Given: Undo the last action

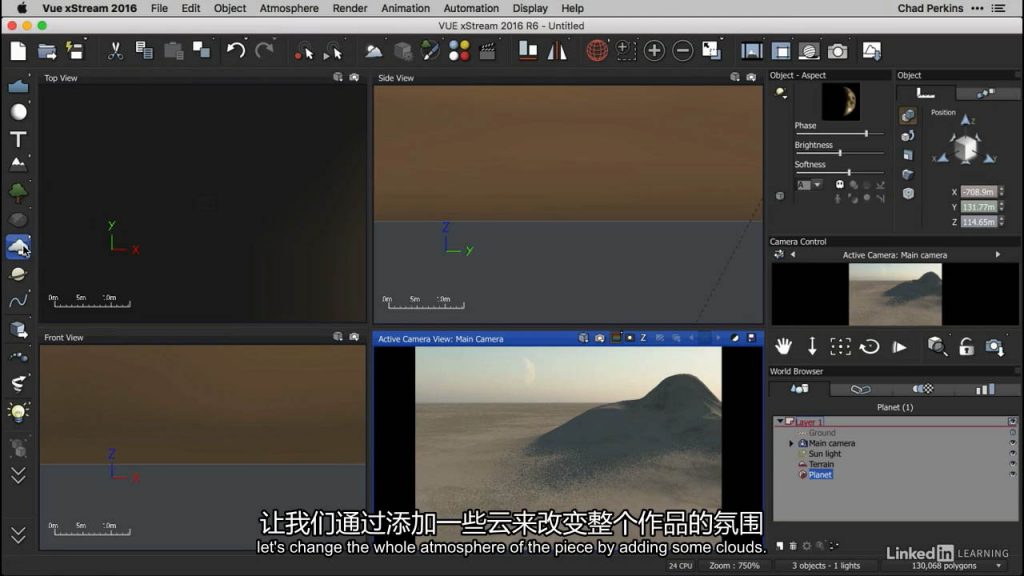Looking at the screenshot, I should [236, 50].
